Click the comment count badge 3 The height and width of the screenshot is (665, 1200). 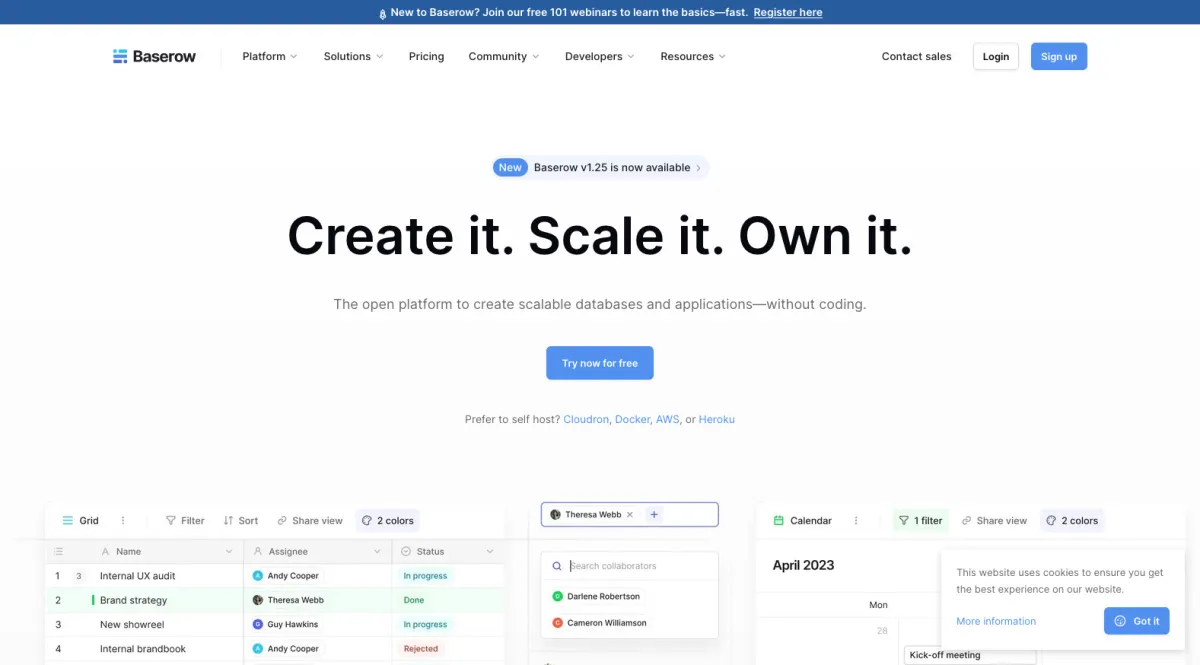pyautogui.click(x=79, y=576)
